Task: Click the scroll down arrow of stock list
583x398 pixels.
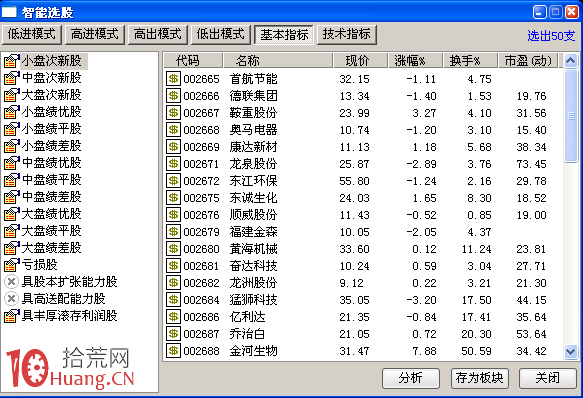Action: tap(571, 352)
